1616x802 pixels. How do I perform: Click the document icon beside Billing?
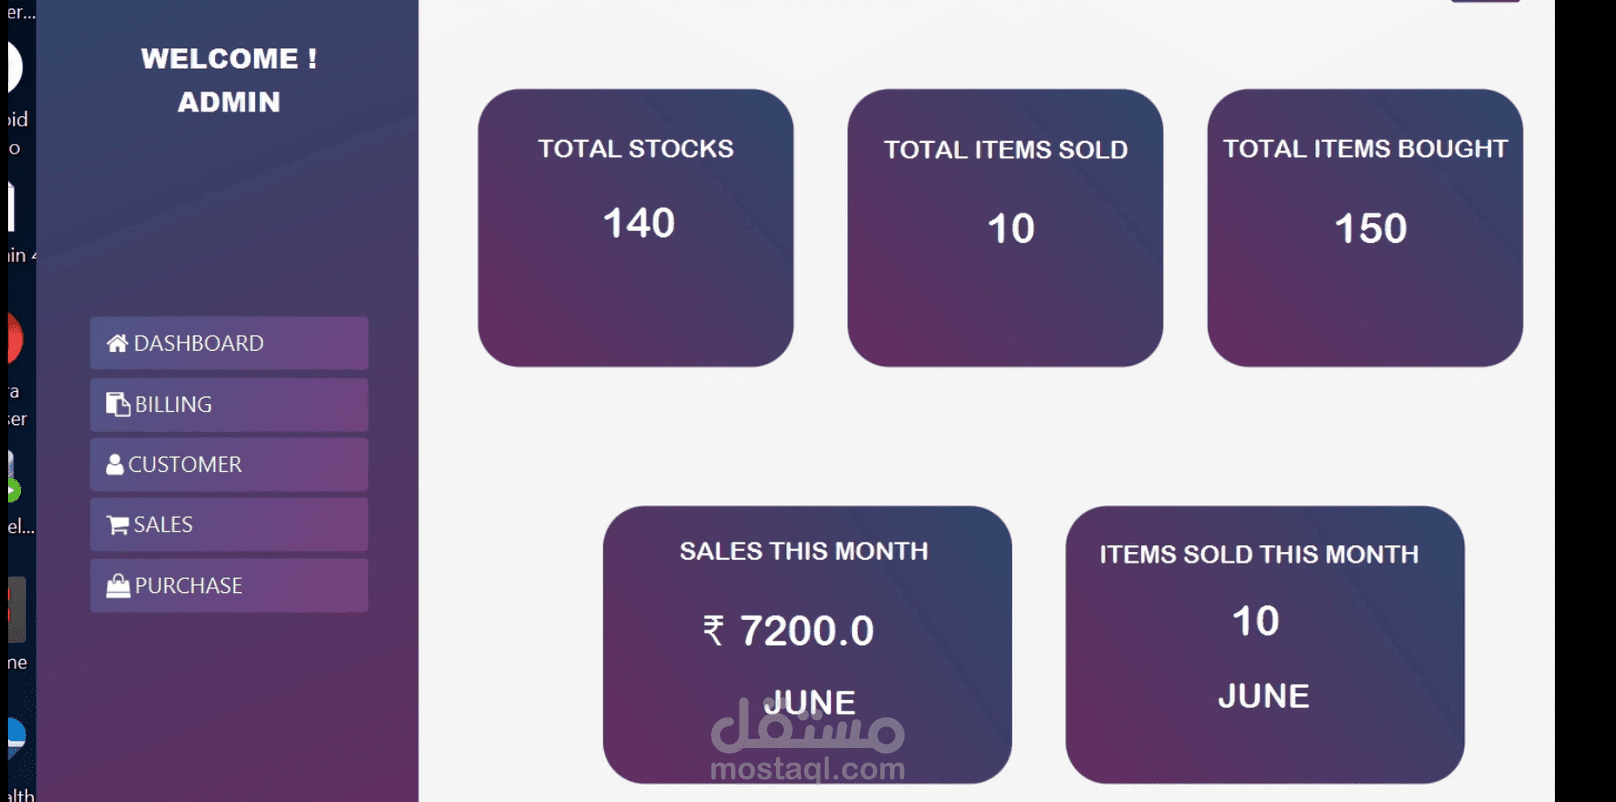click(118, 405)
